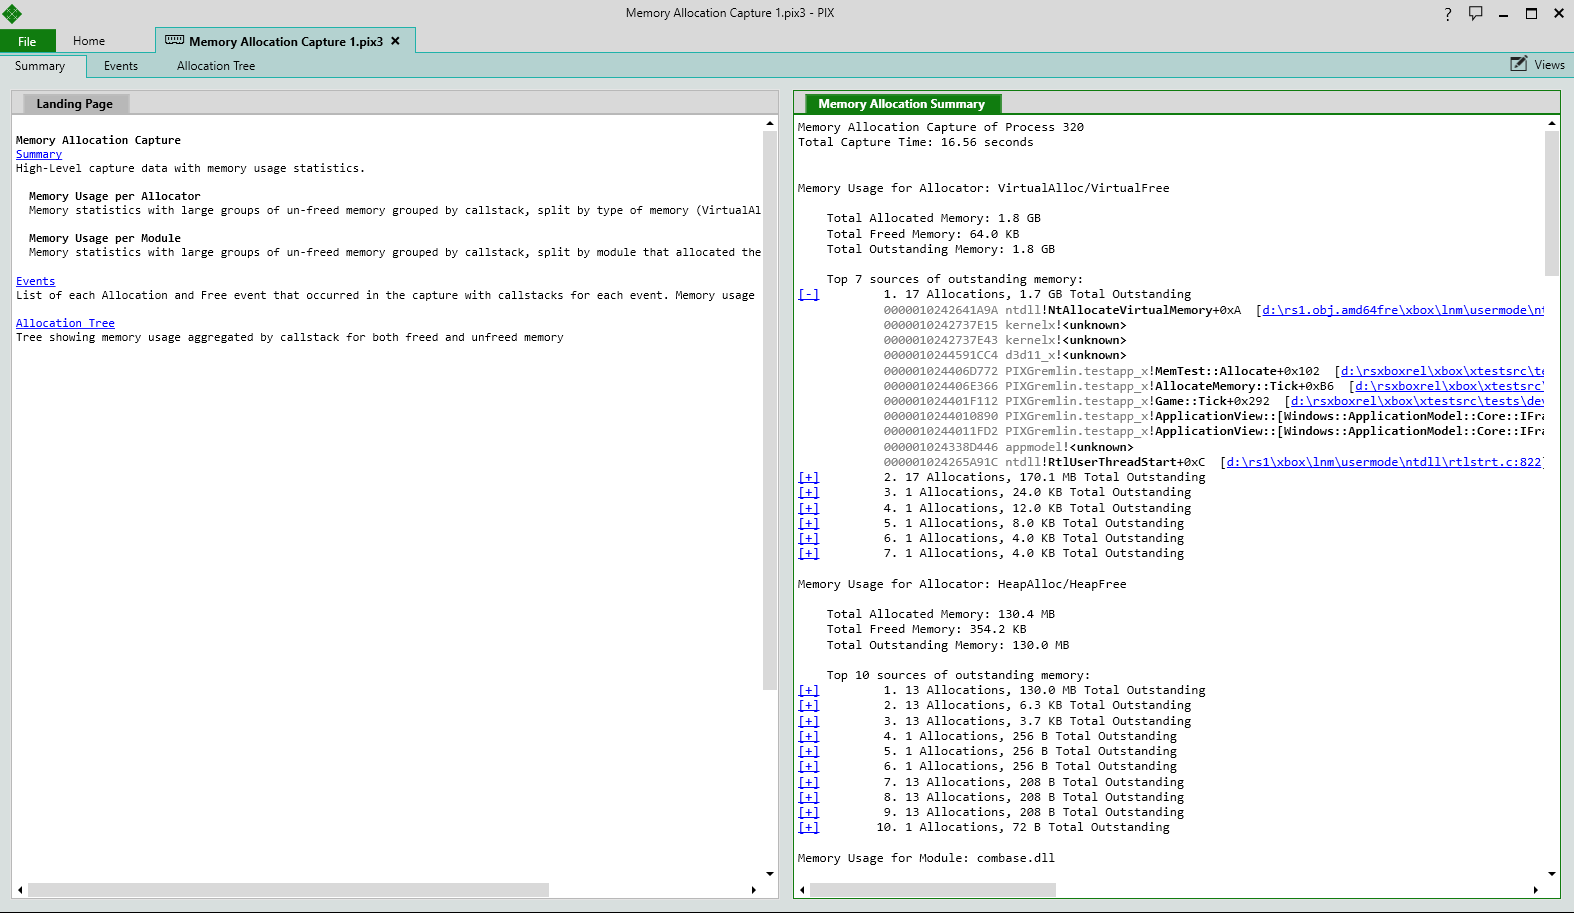1574x913 pixels.
Task: Open the Views layout icon
Action: tap(1518, 64)
